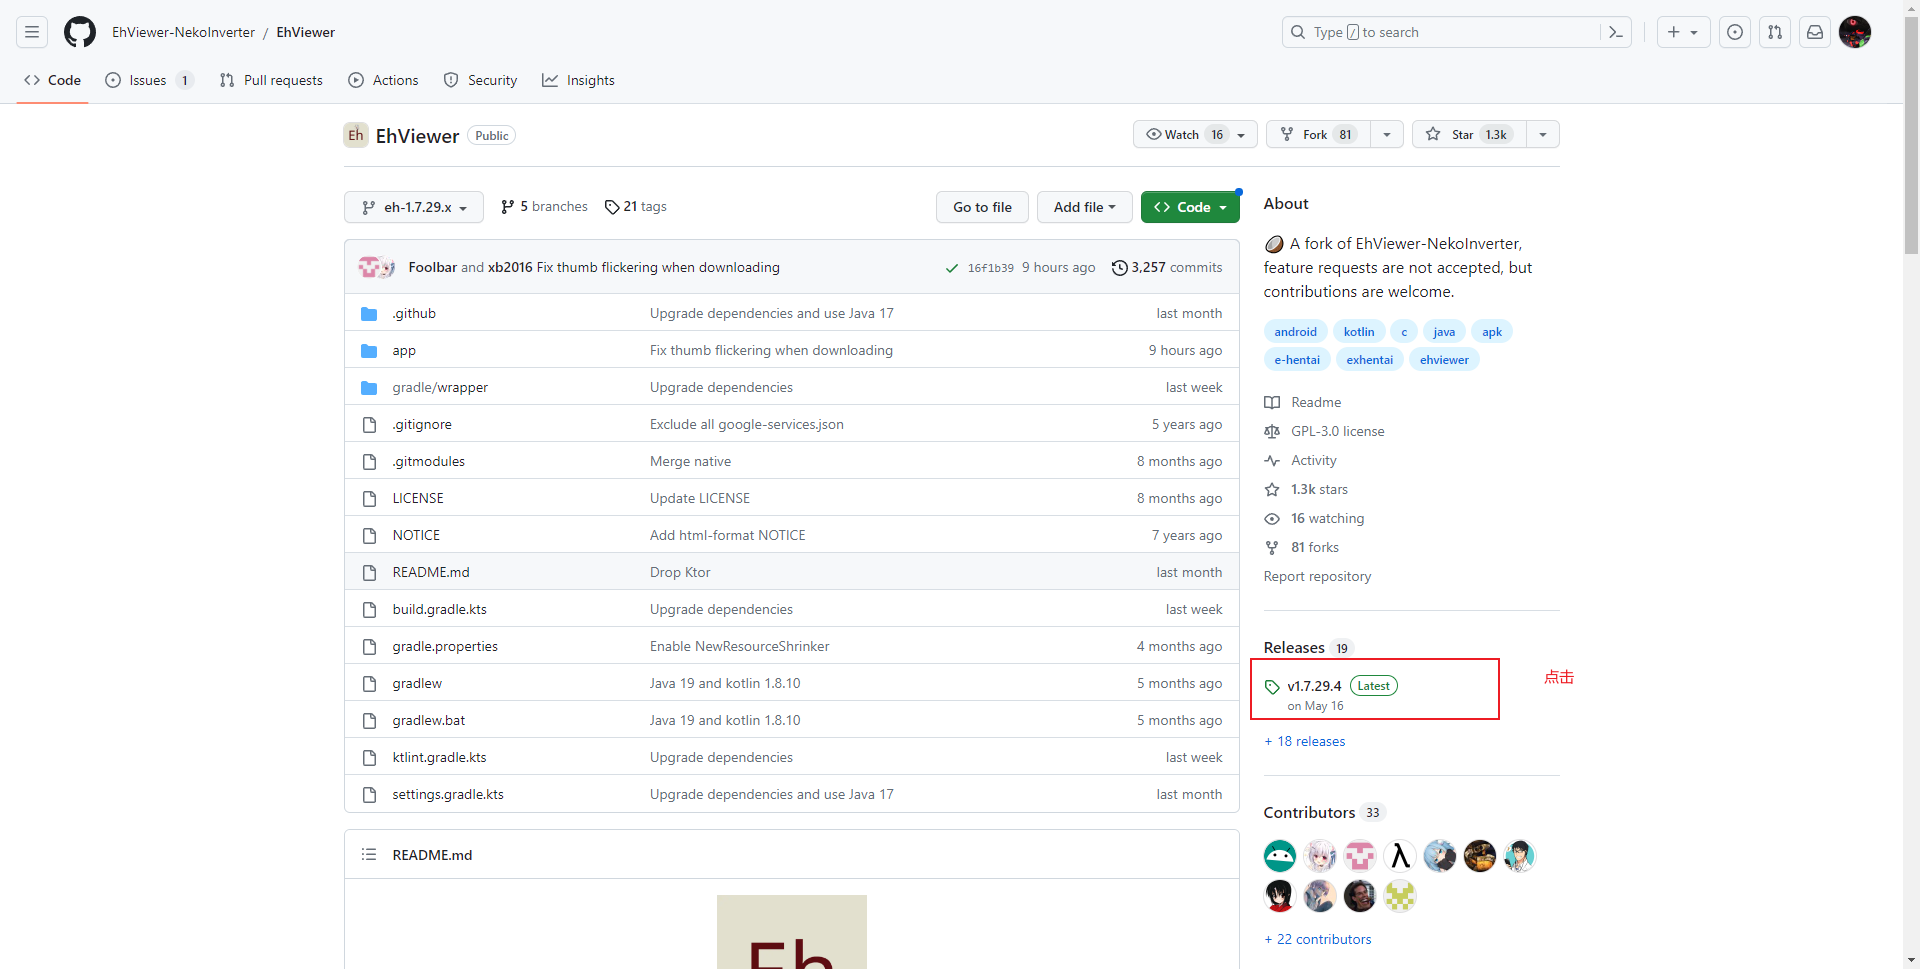Expand star lists dropdown arrow

(x=1543, y=134)
